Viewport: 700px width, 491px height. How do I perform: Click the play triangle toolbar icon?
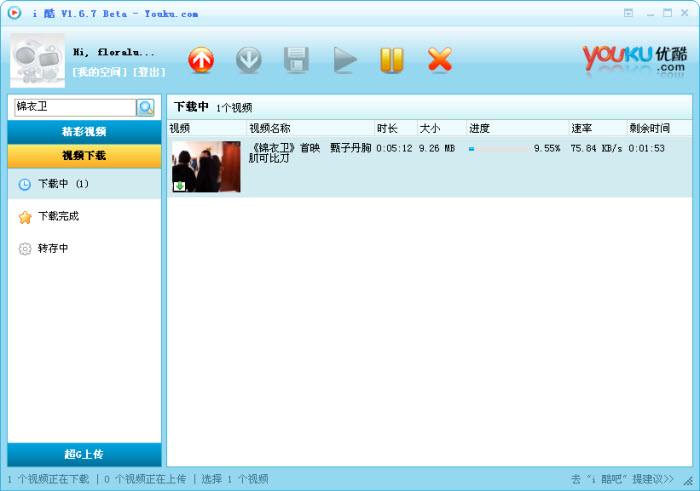pyautogui.click(x=345, y=60)
